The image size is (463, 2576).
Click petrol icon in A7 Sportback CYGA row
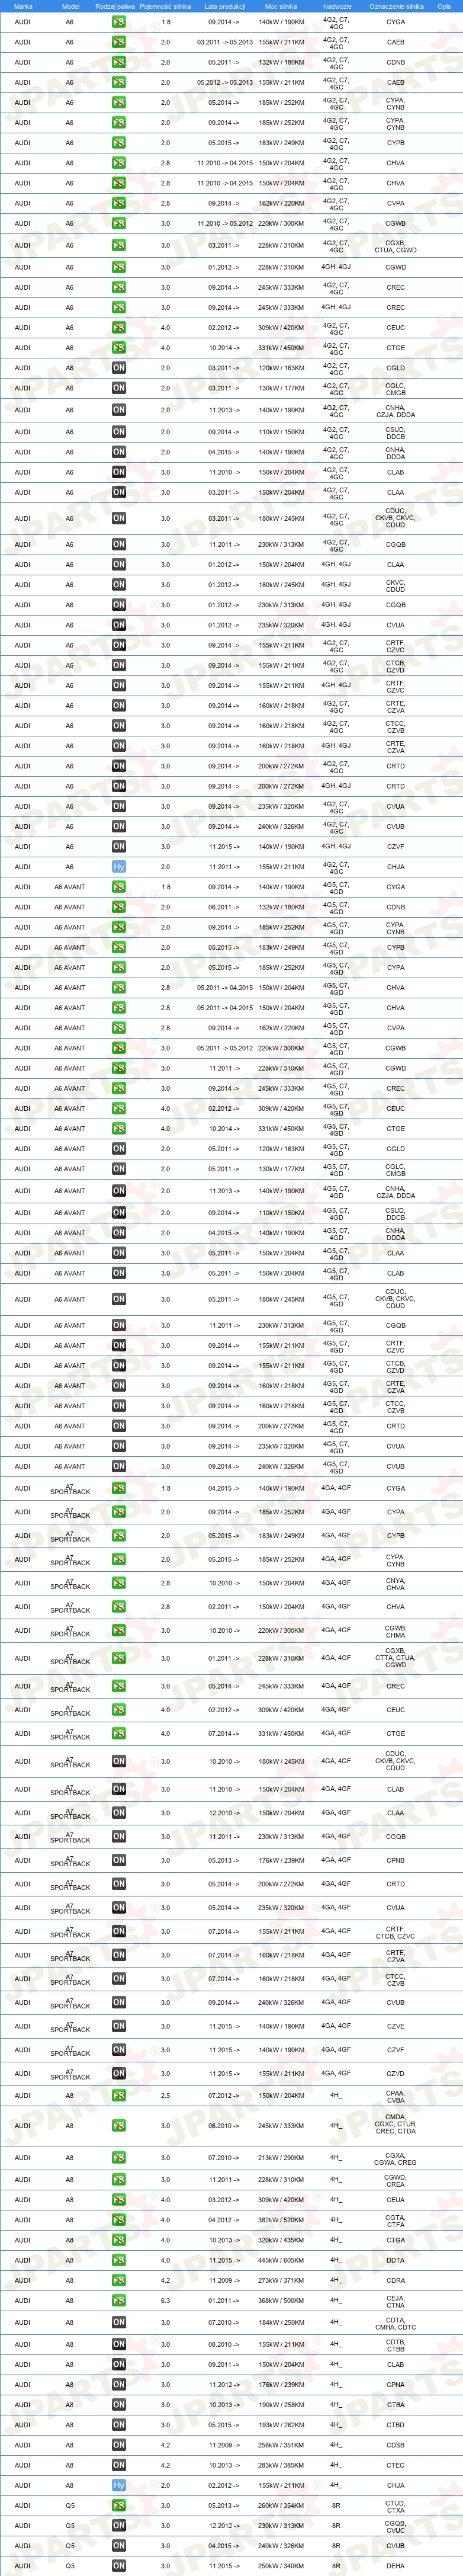[119, 1488]
